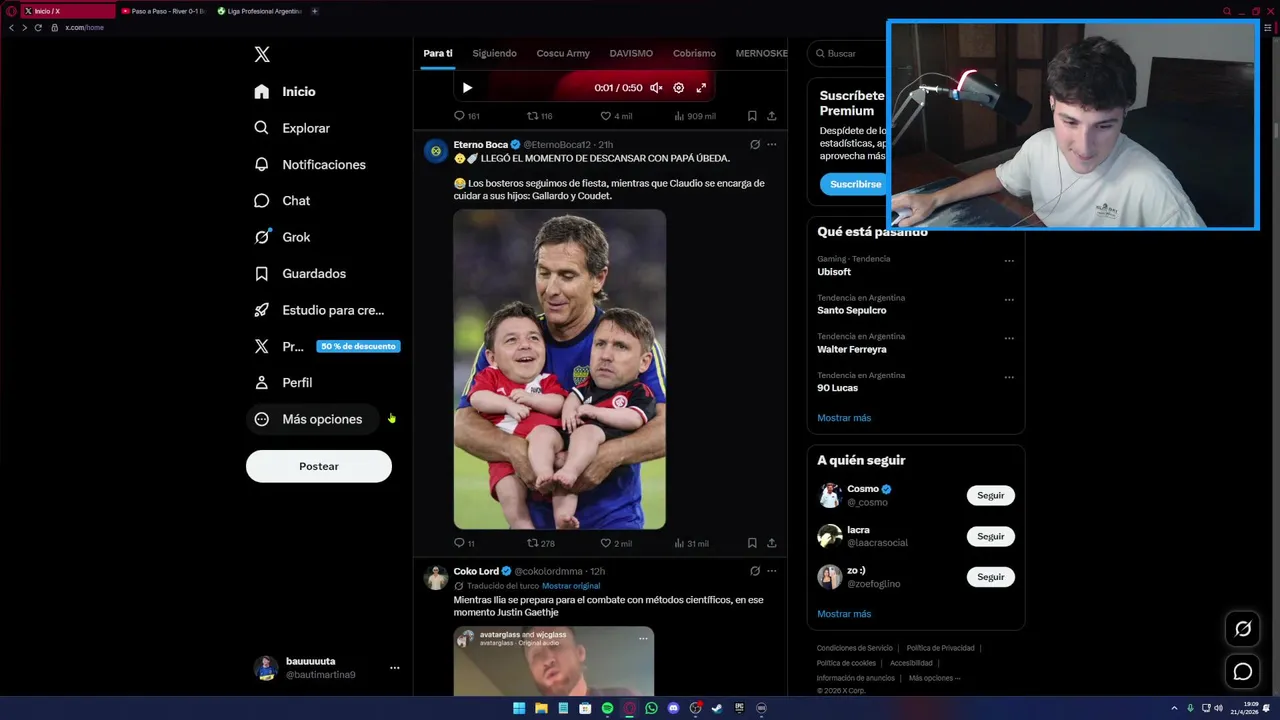Click the Postear button

point(319,466)
